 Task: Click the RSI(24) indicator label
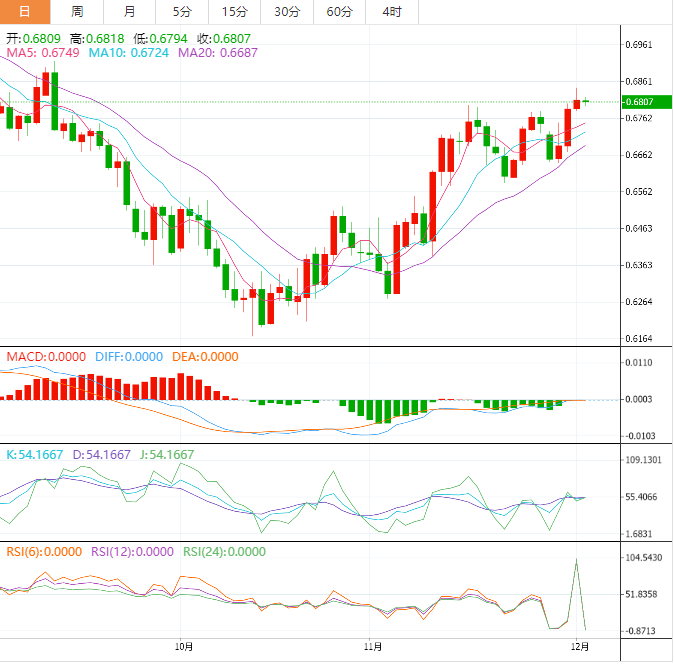pos(224,551)
